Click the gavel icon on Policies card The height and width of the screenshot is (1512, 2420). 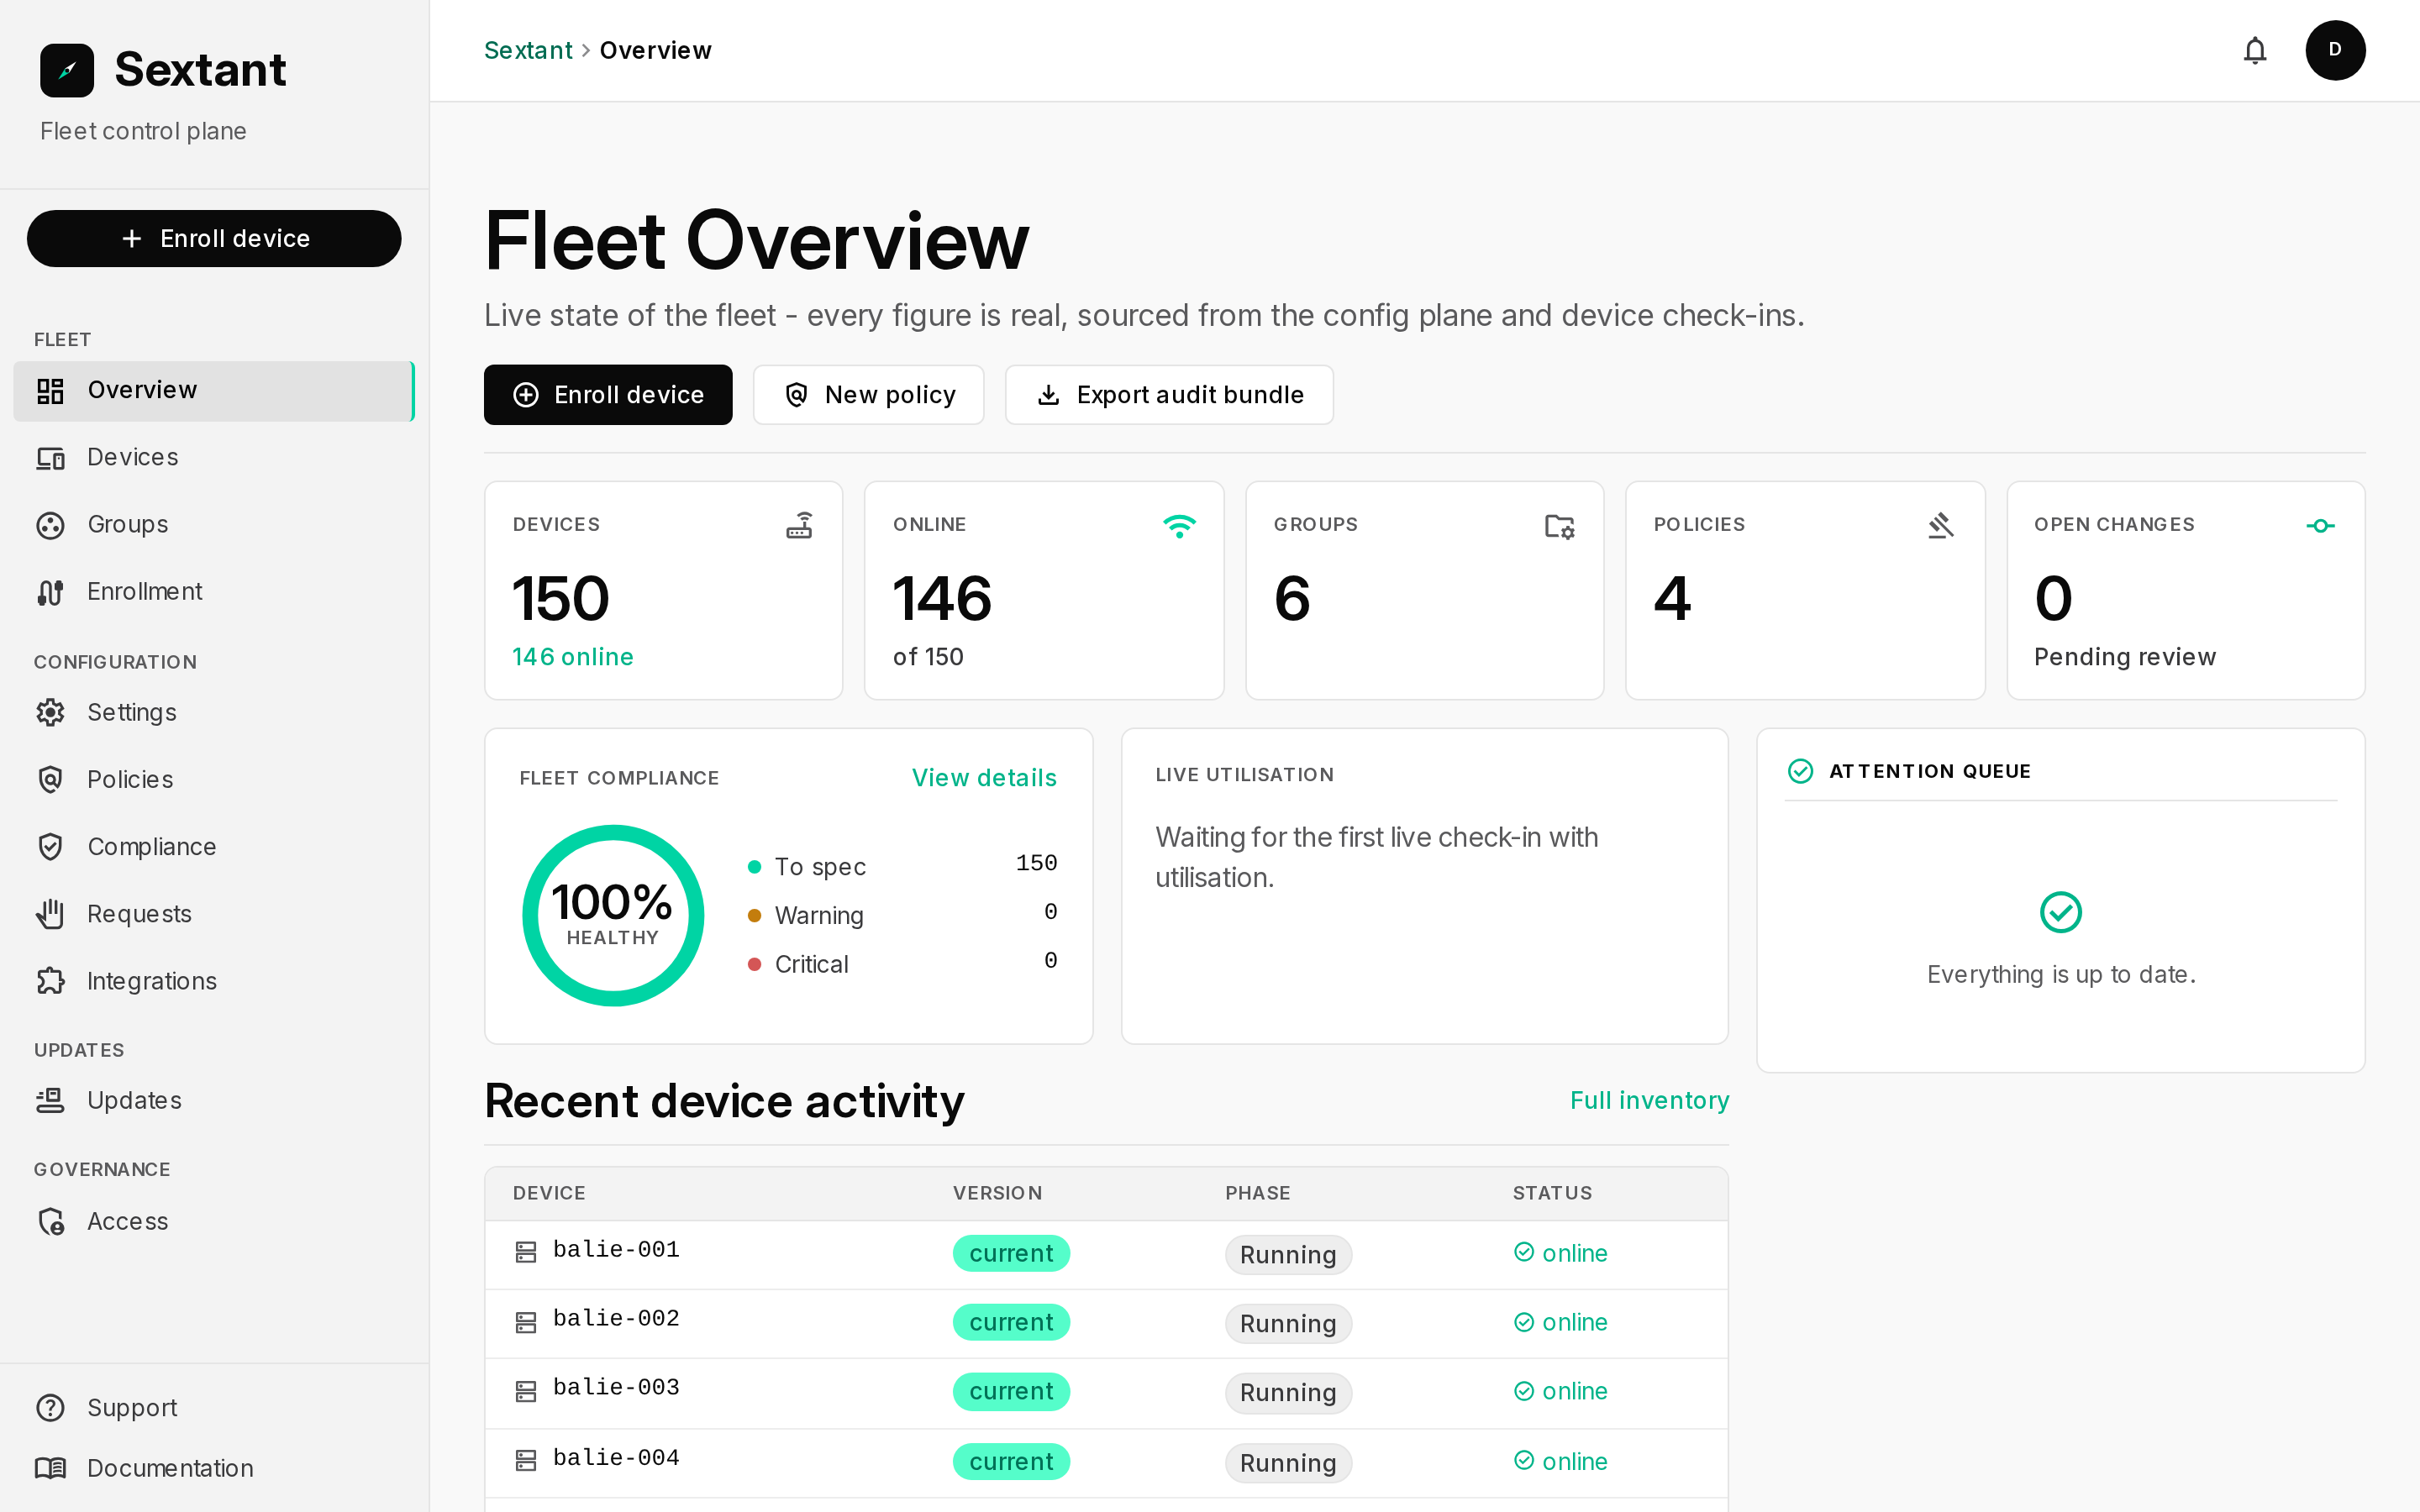pyautogui.click(x=1940, y=525)
